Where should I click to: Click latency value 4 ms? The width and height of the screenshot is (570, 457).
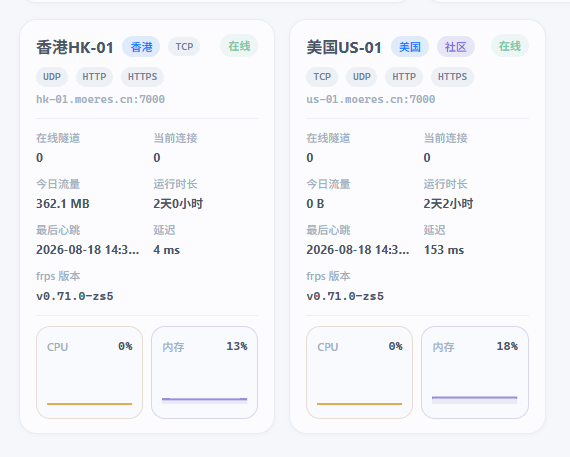(166, 250)
